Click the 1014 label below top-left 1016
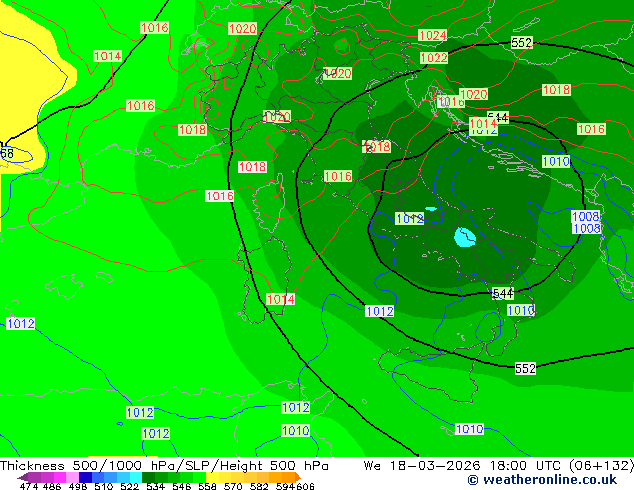 [x=107, y=56]
